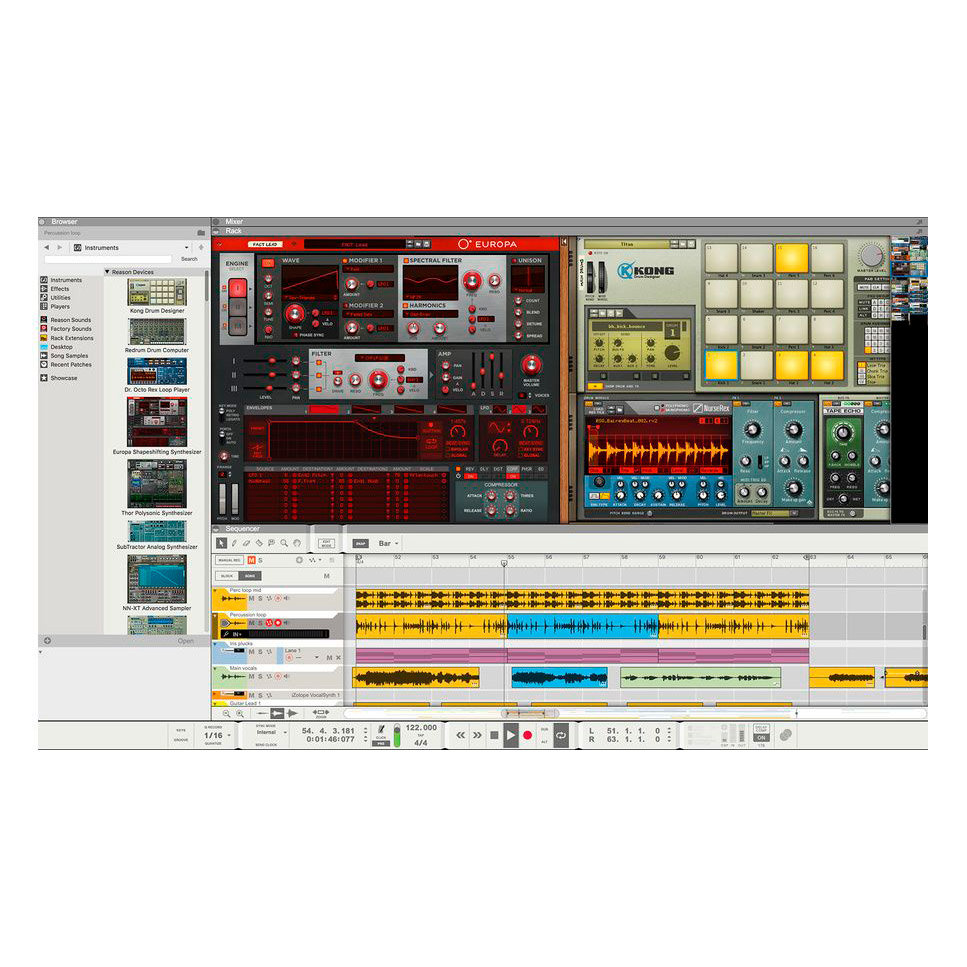Open the Bar snap value dropdown

click(x=389, y=543)
